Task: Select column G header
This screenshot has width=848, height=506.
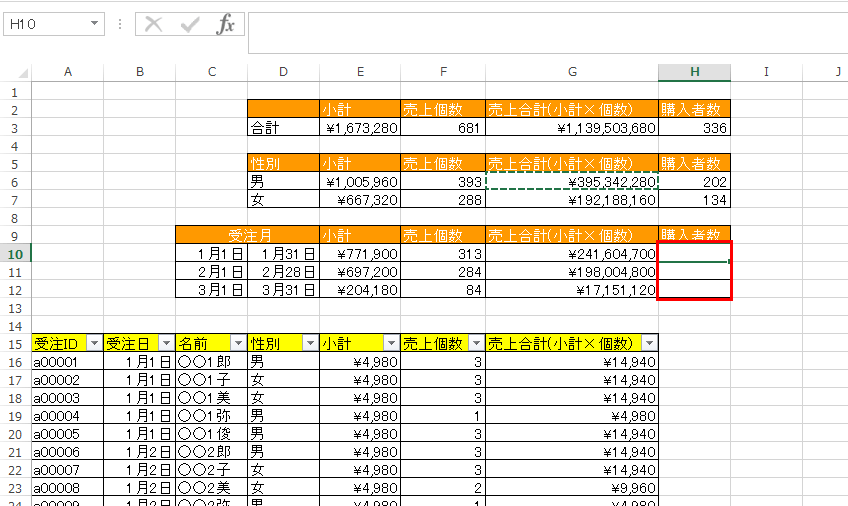Action: pyautogui.click(x=572, y=72)
